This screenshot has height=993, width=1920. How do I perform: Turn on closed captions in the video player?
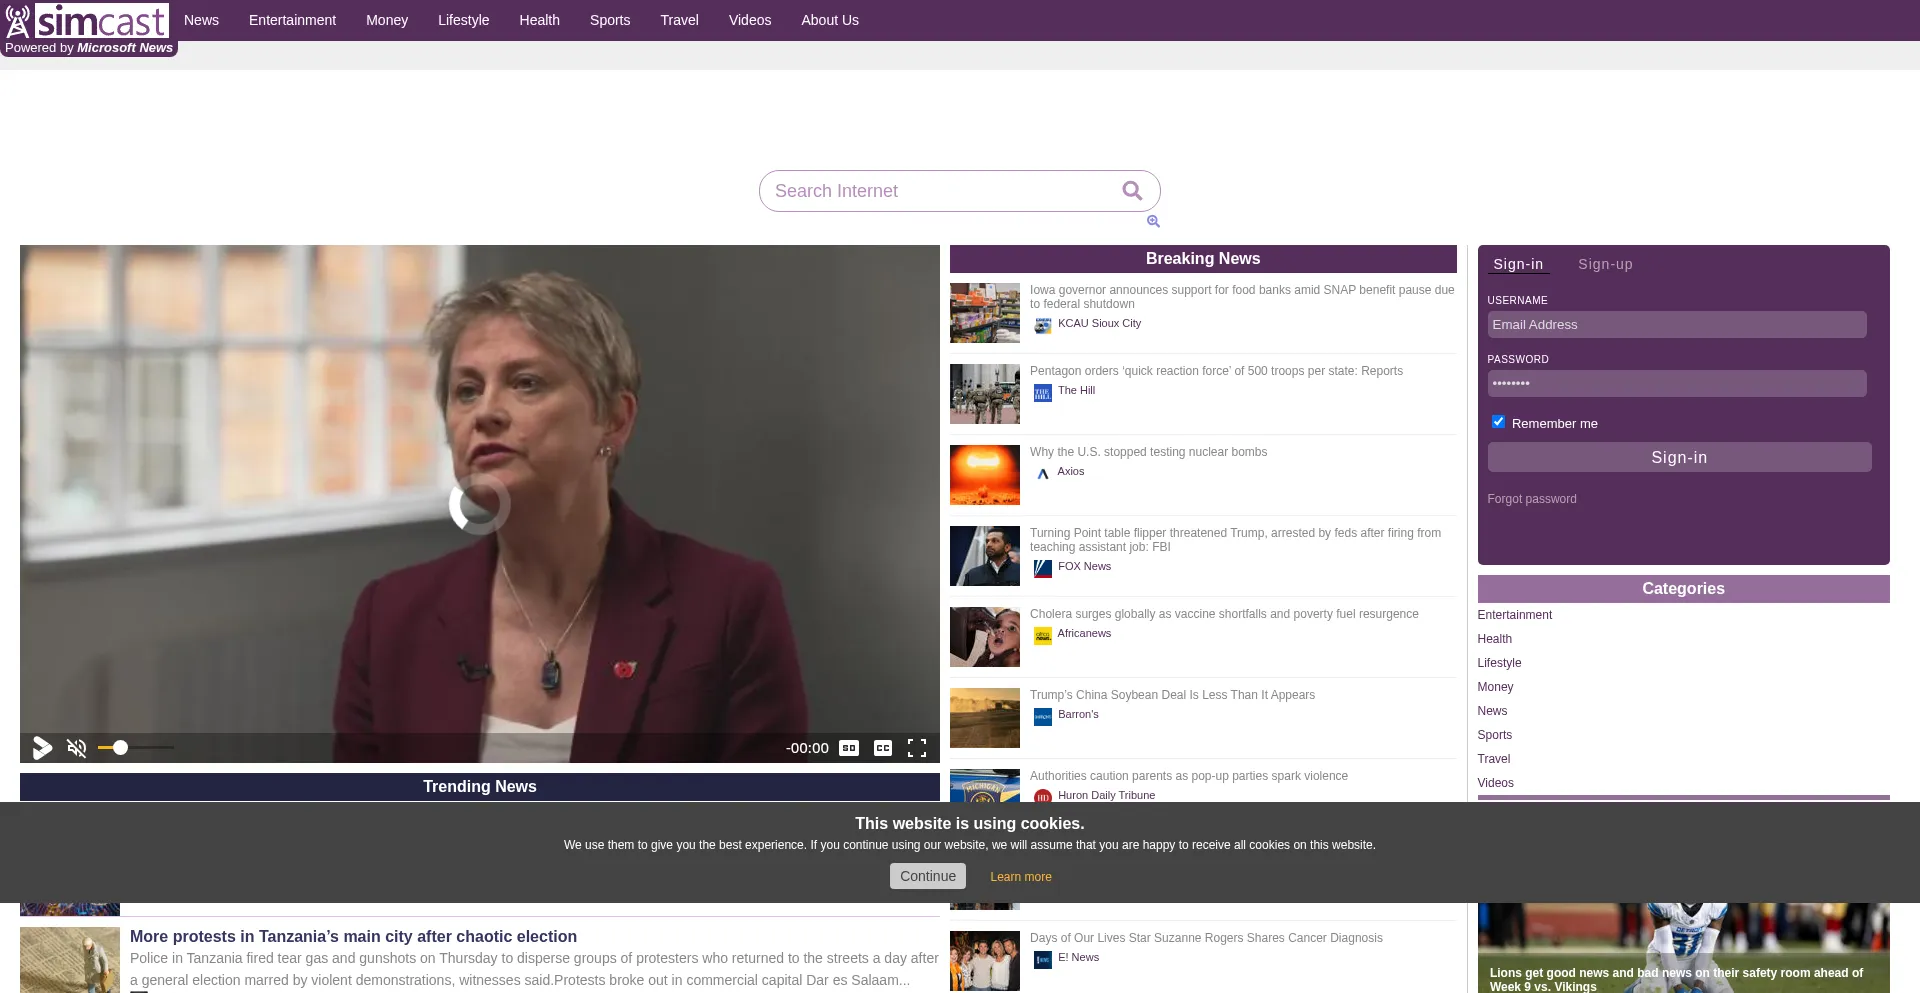click(x=883, y=748)
